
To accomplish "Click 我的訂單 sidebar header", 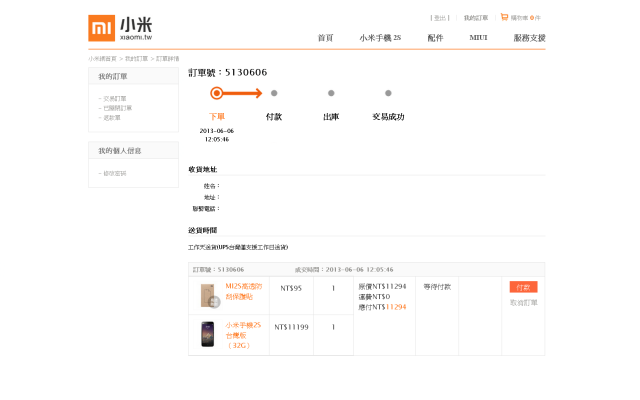I will (x=113, y=76).
